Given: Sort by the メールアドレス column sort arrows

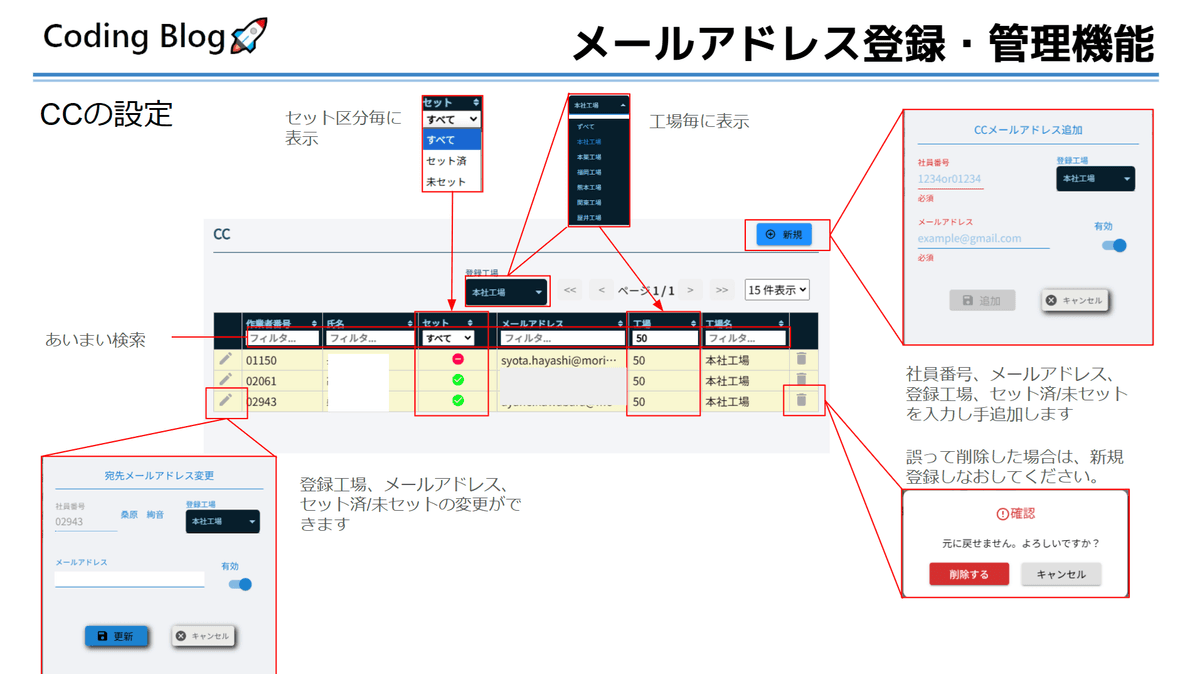Looking at the screenshot, I should [x=613, y=324].
